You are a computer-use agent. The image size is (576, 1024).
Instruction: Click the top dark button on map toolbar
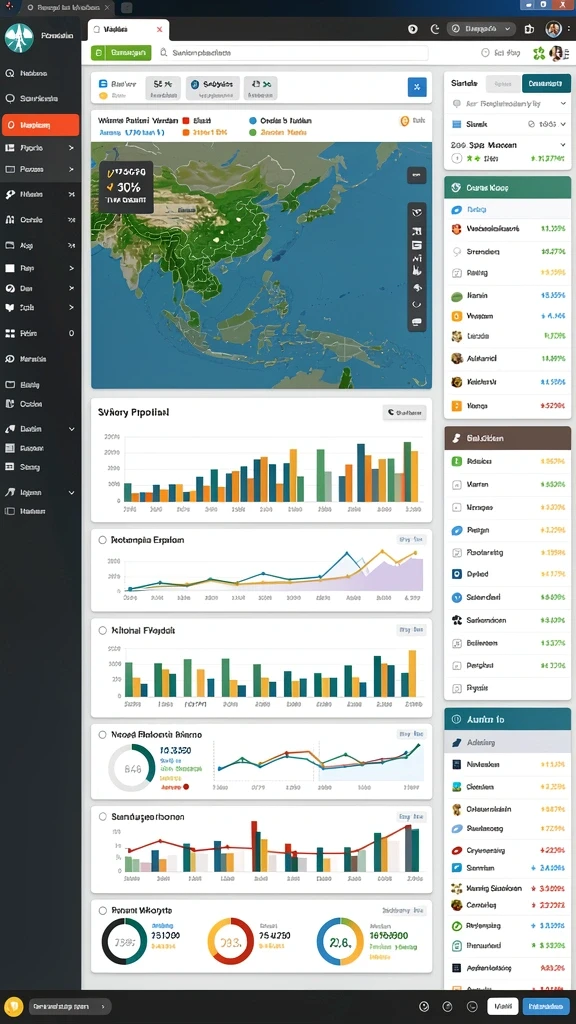(x=417, y=175)
